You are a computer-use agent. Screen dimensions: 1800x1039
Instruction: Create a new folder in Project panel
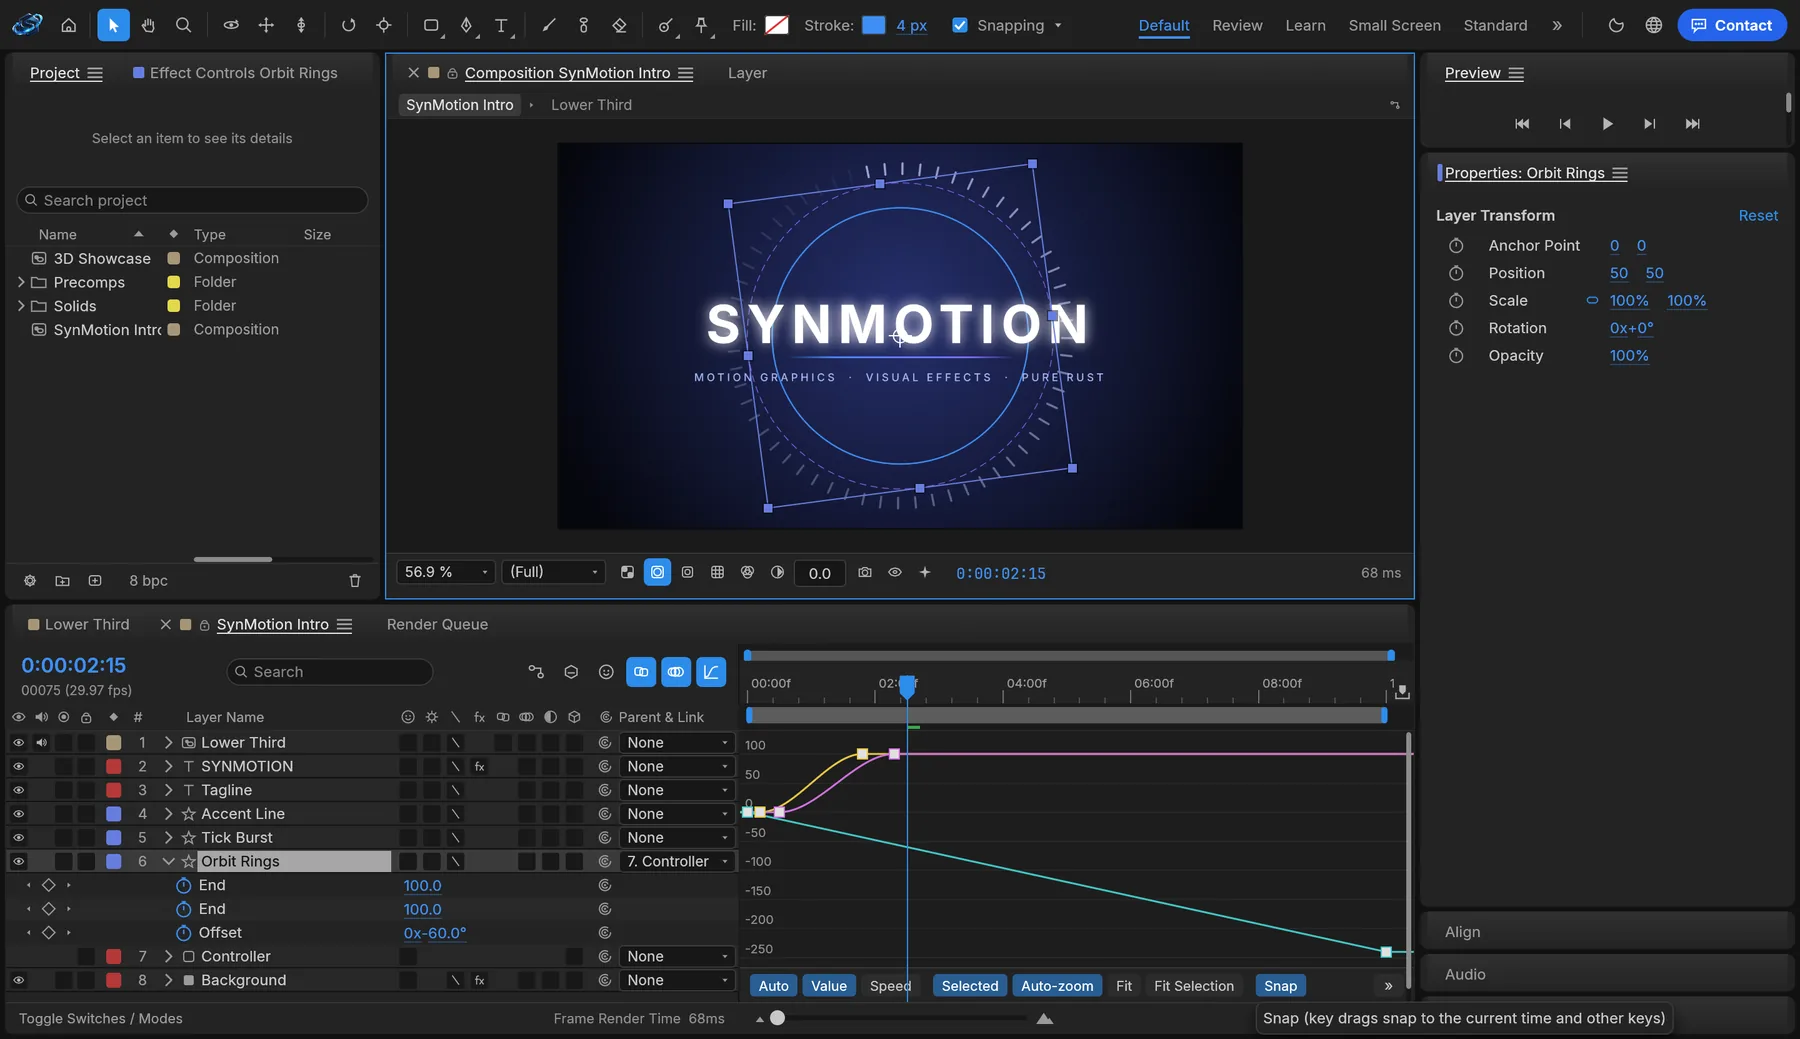point(62,581)
